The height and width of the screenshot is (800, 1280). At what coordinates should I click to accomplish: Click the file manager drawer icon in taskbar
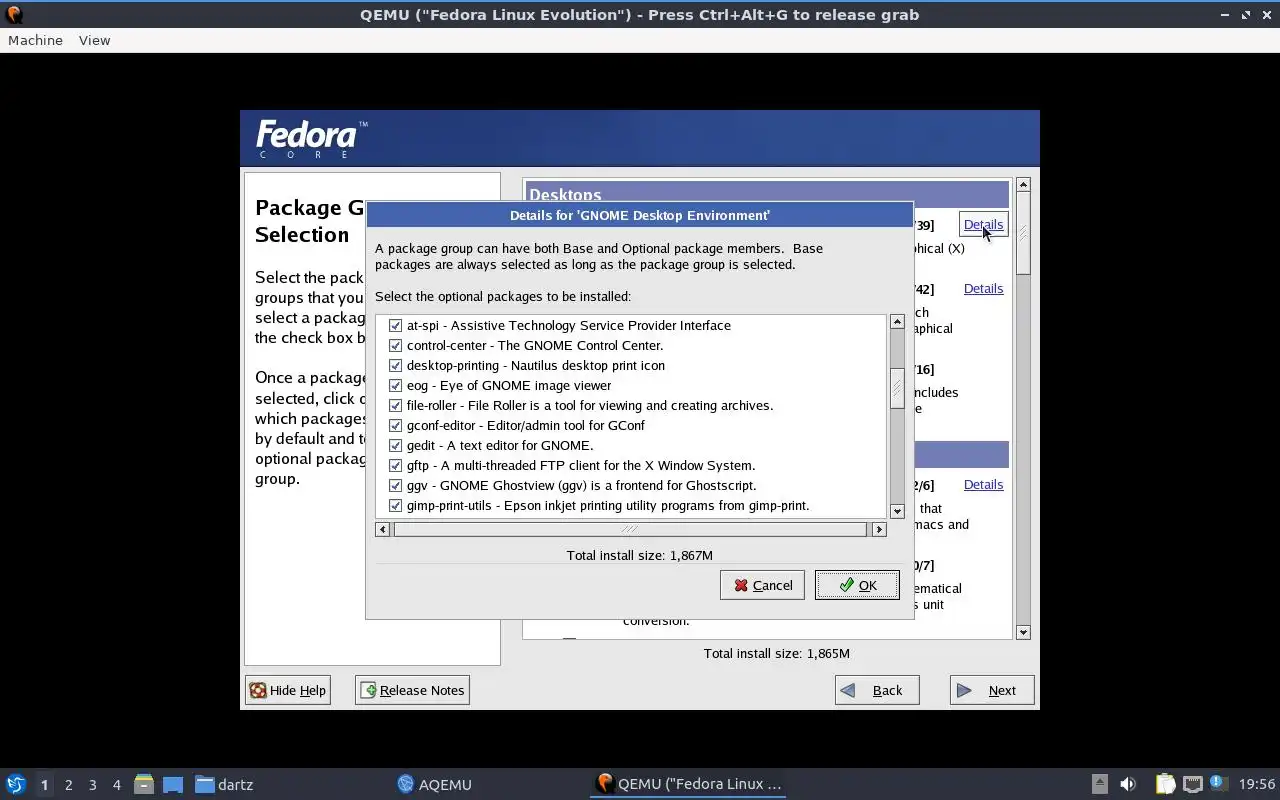pyautogui.click(x=144, y=784)
